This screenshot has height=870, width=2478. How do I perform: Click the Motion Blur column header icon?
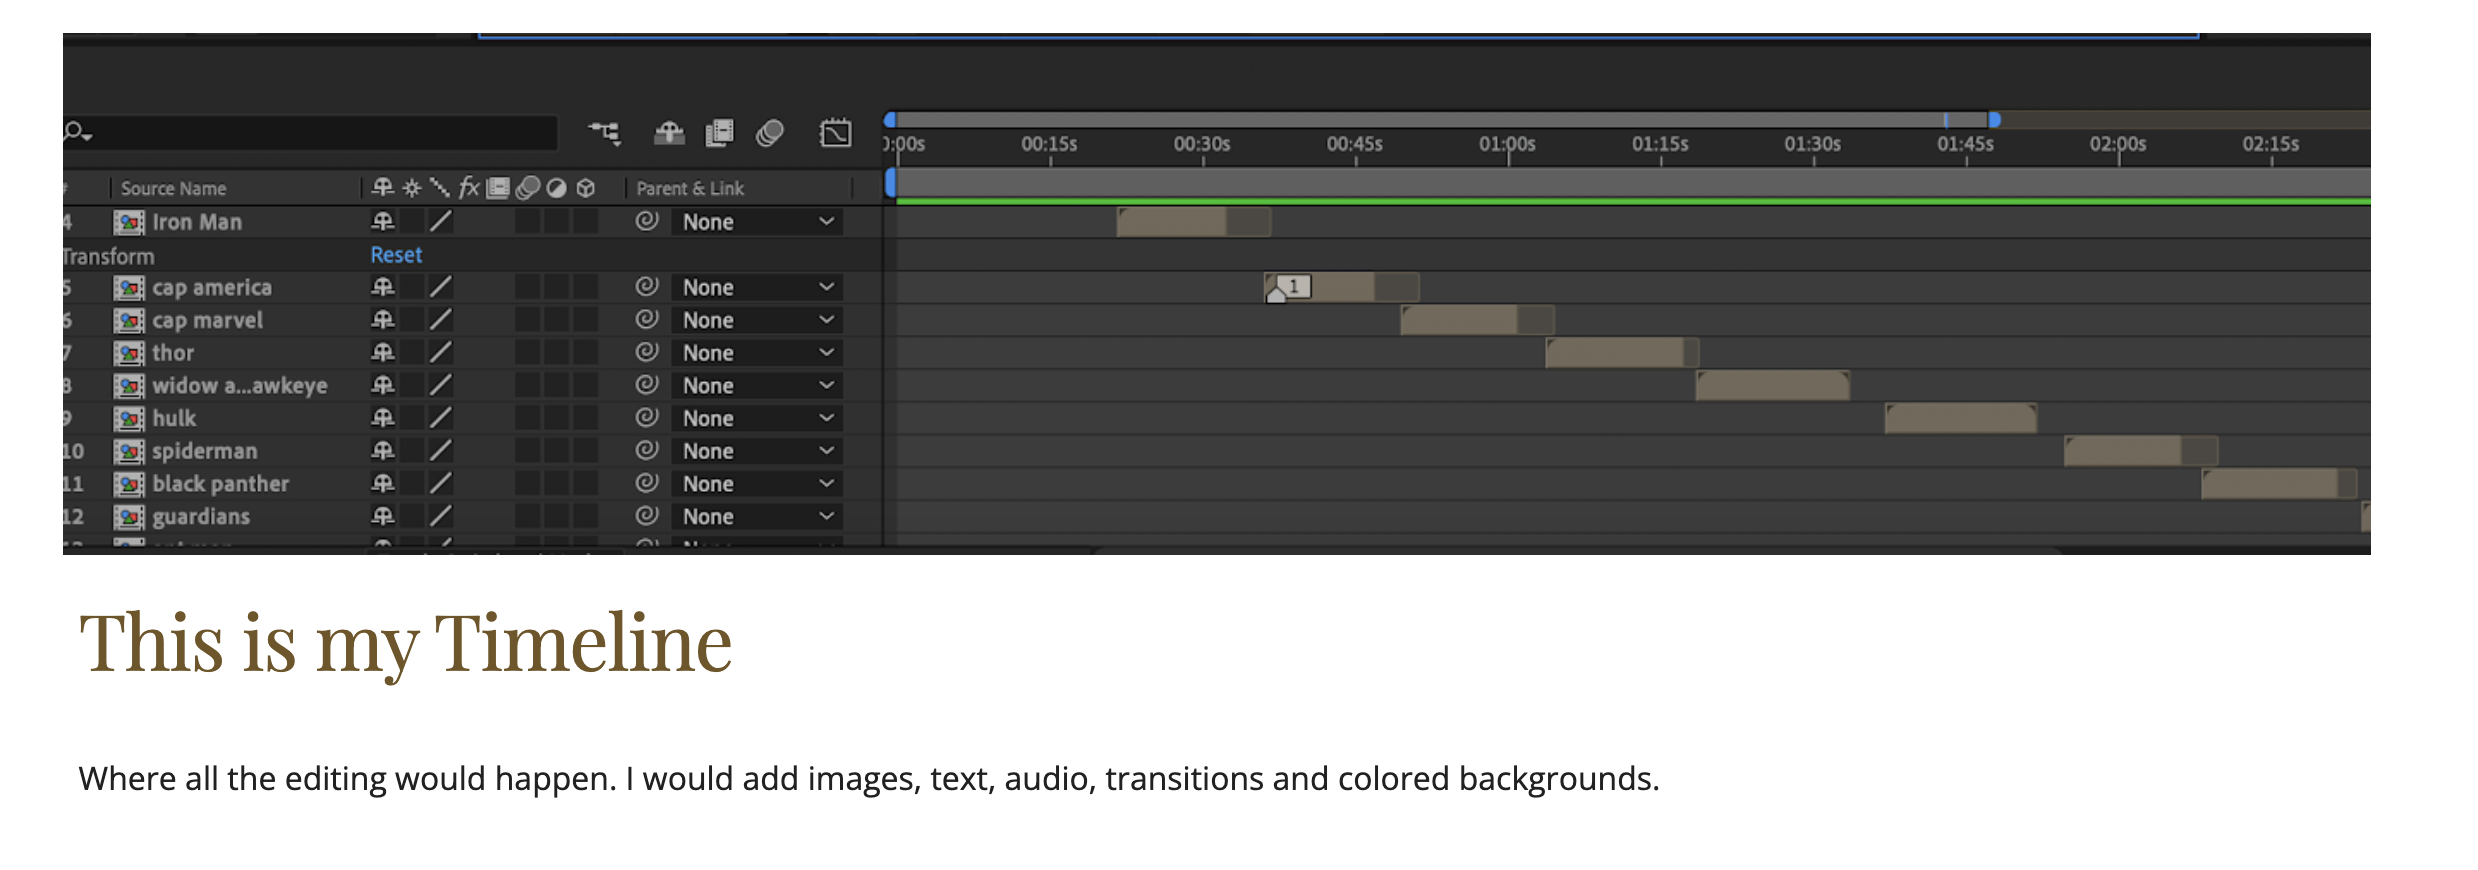(528, 188)
